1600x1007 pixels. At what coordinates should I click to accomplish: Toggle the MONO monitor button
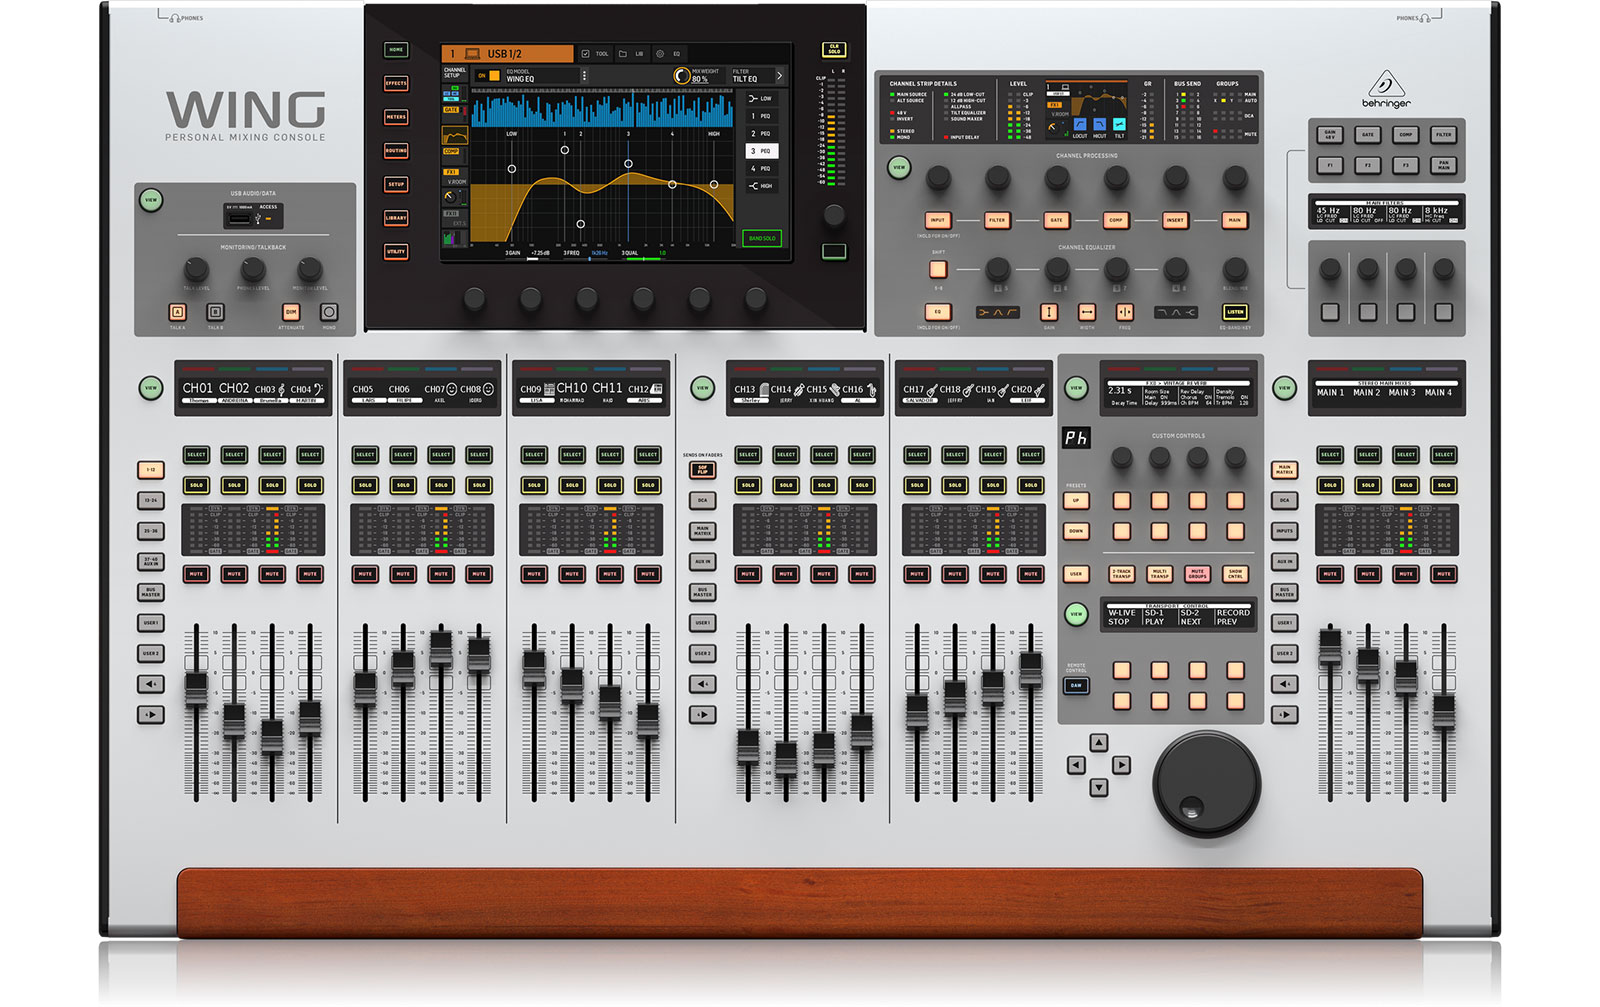tap(329, 312)
